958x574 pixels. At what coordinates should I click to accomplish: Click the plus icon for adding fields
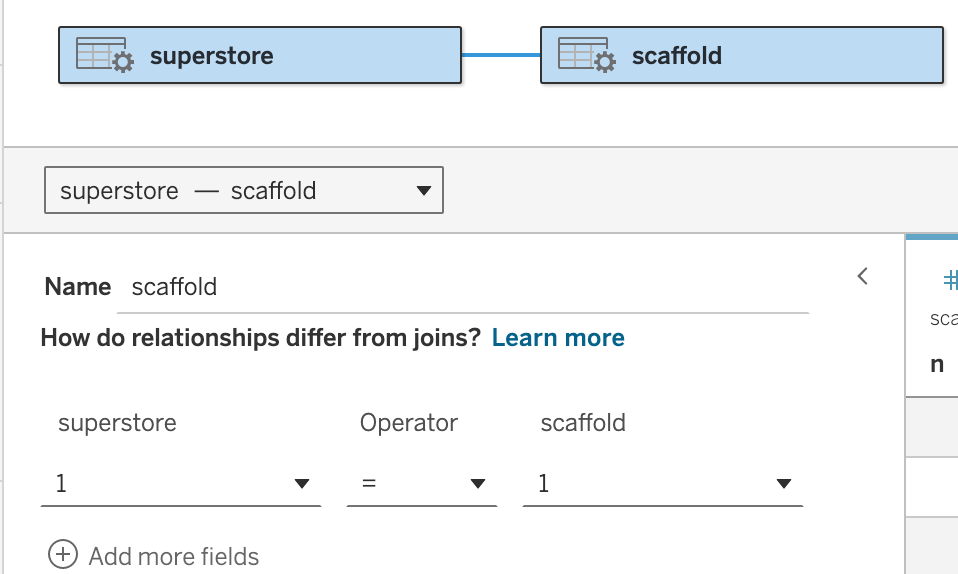[x=63, y=555]
